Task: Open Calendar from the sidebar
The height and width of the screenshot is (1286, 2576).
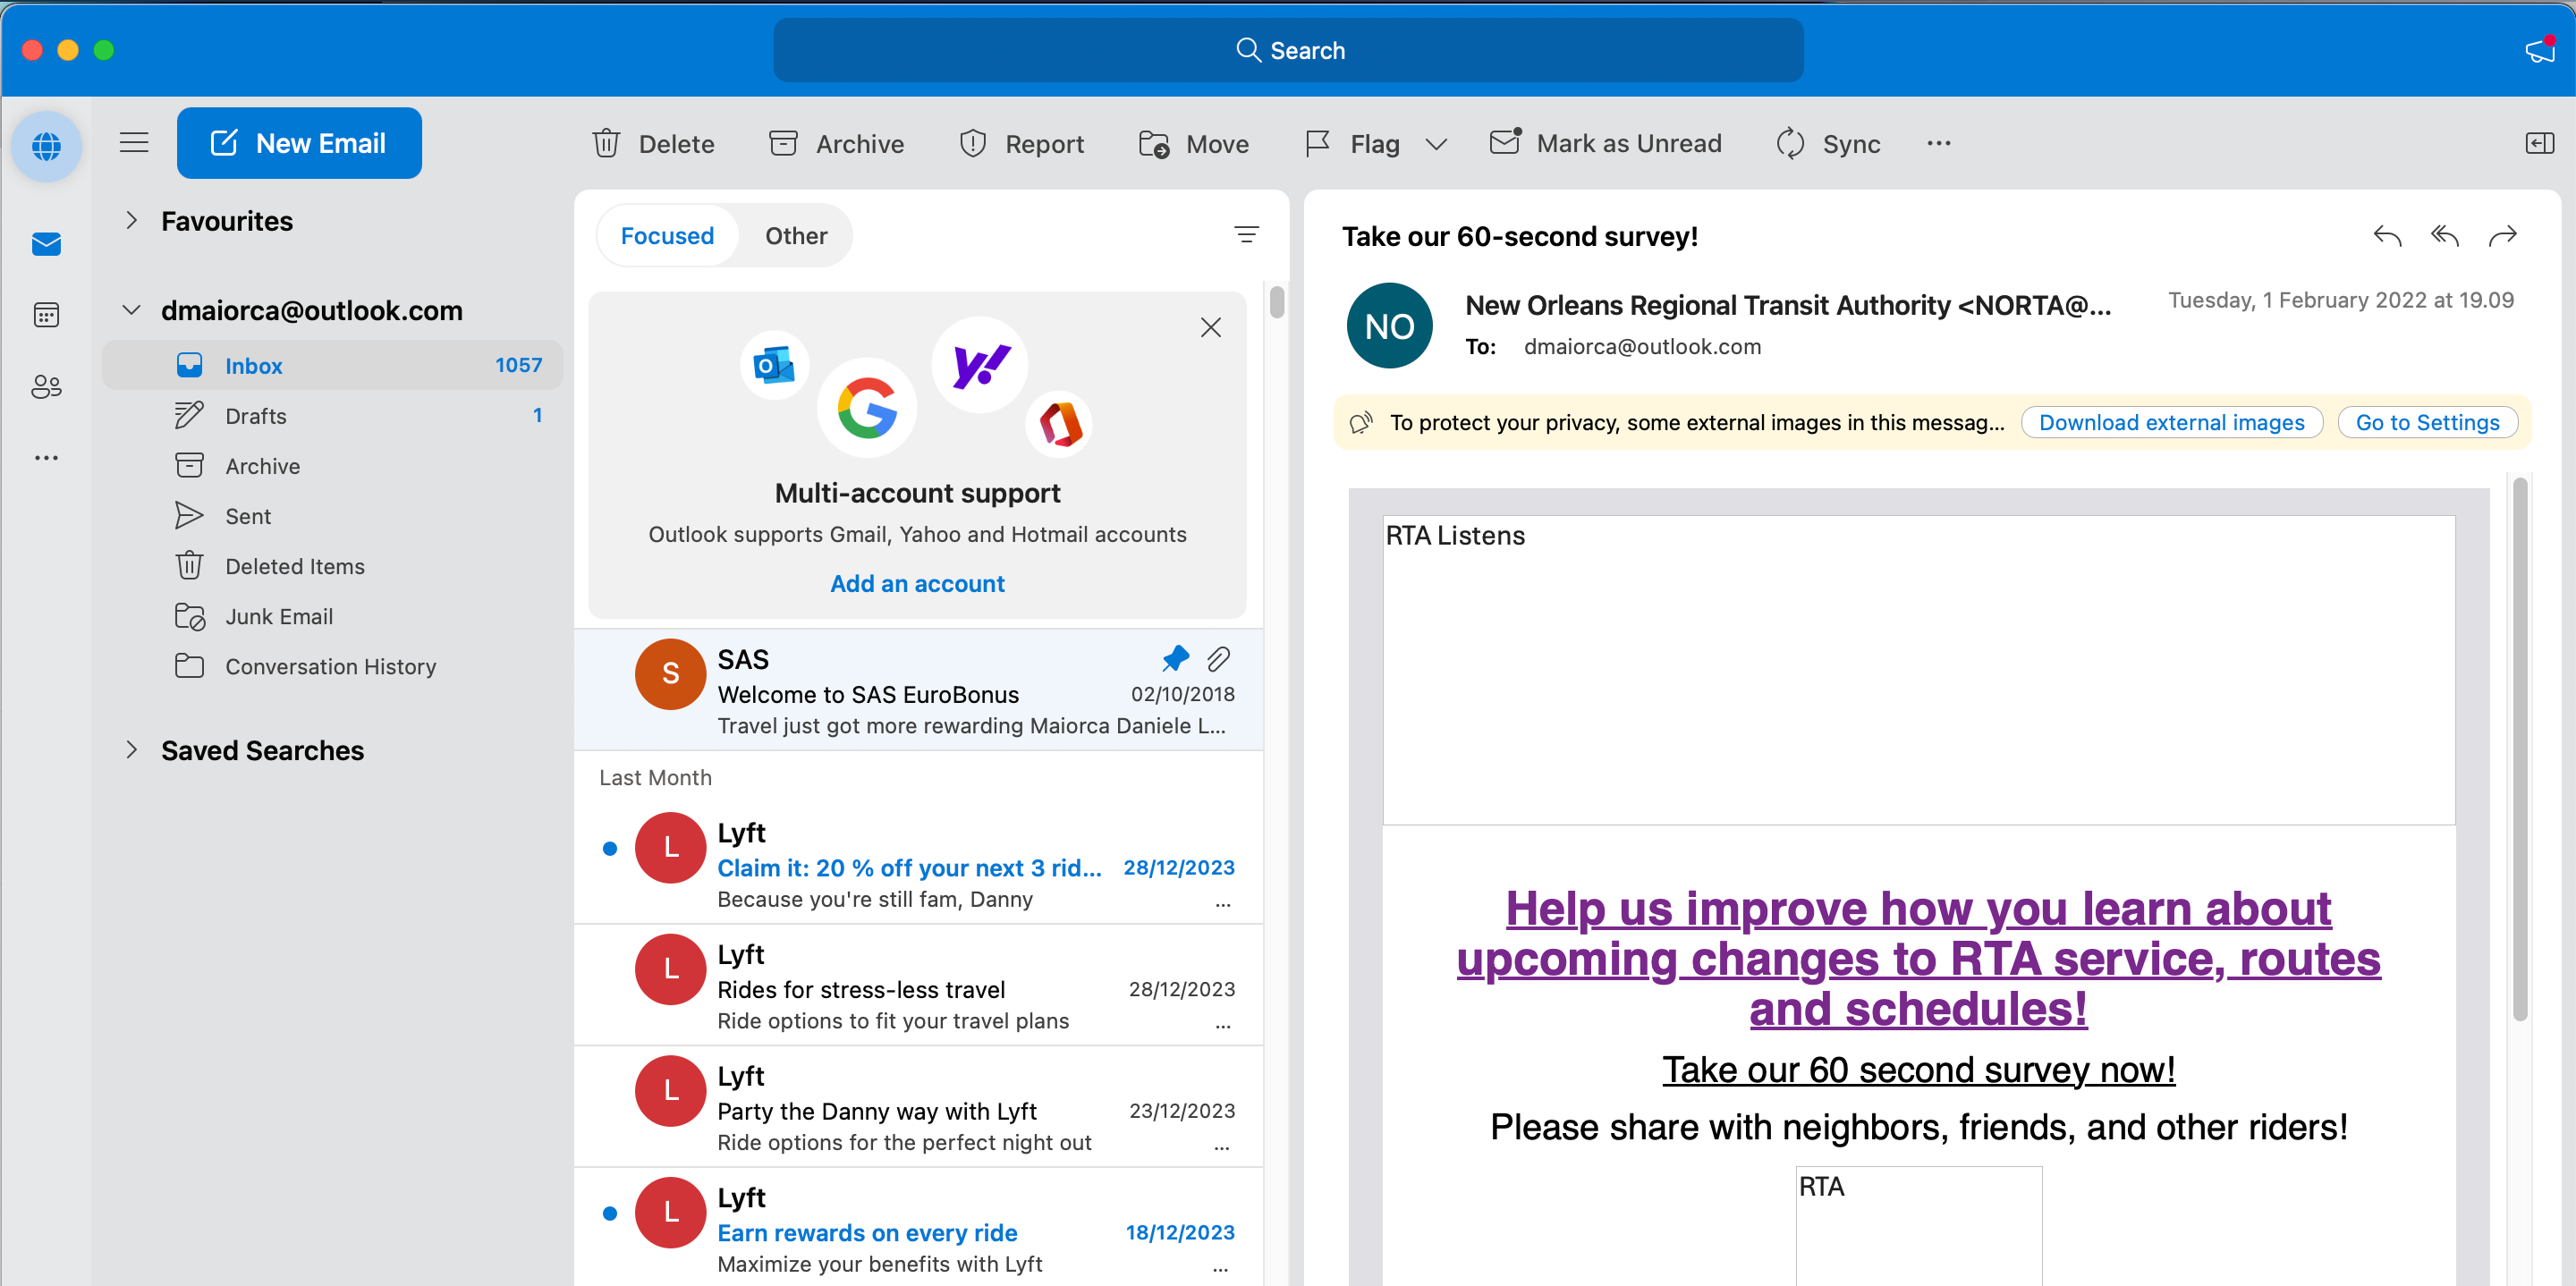Action: point(46,314)
